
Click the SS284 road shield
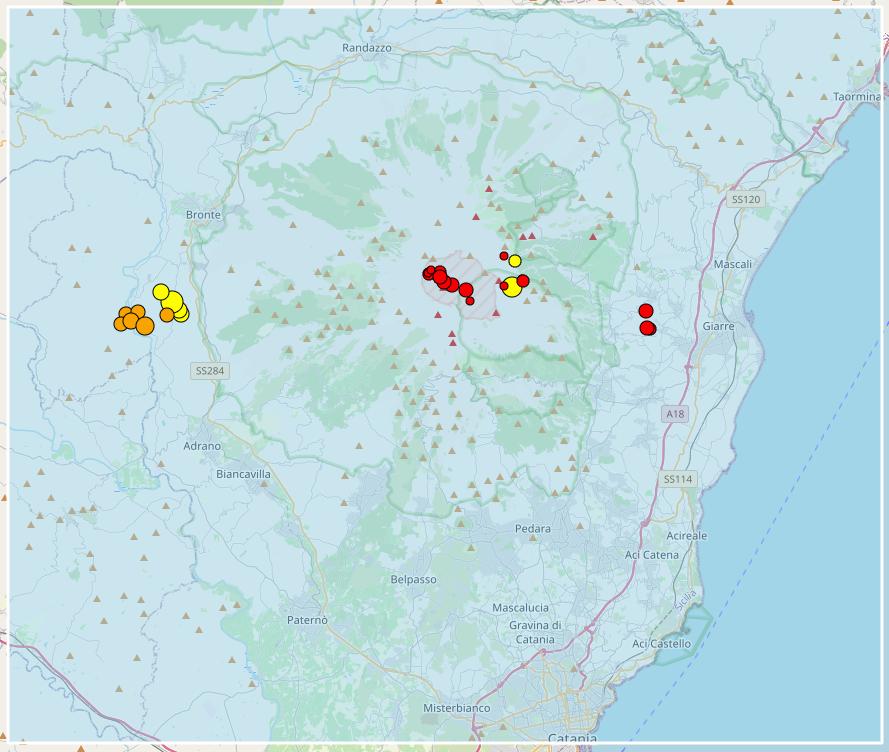[x=210, y=371]
